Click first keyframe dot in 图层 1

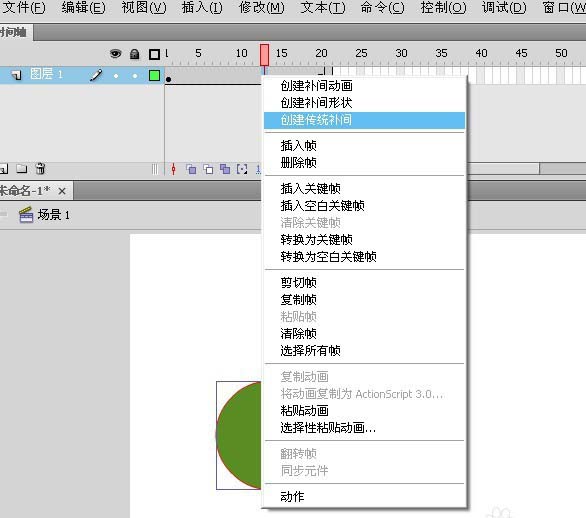point(169,79)
